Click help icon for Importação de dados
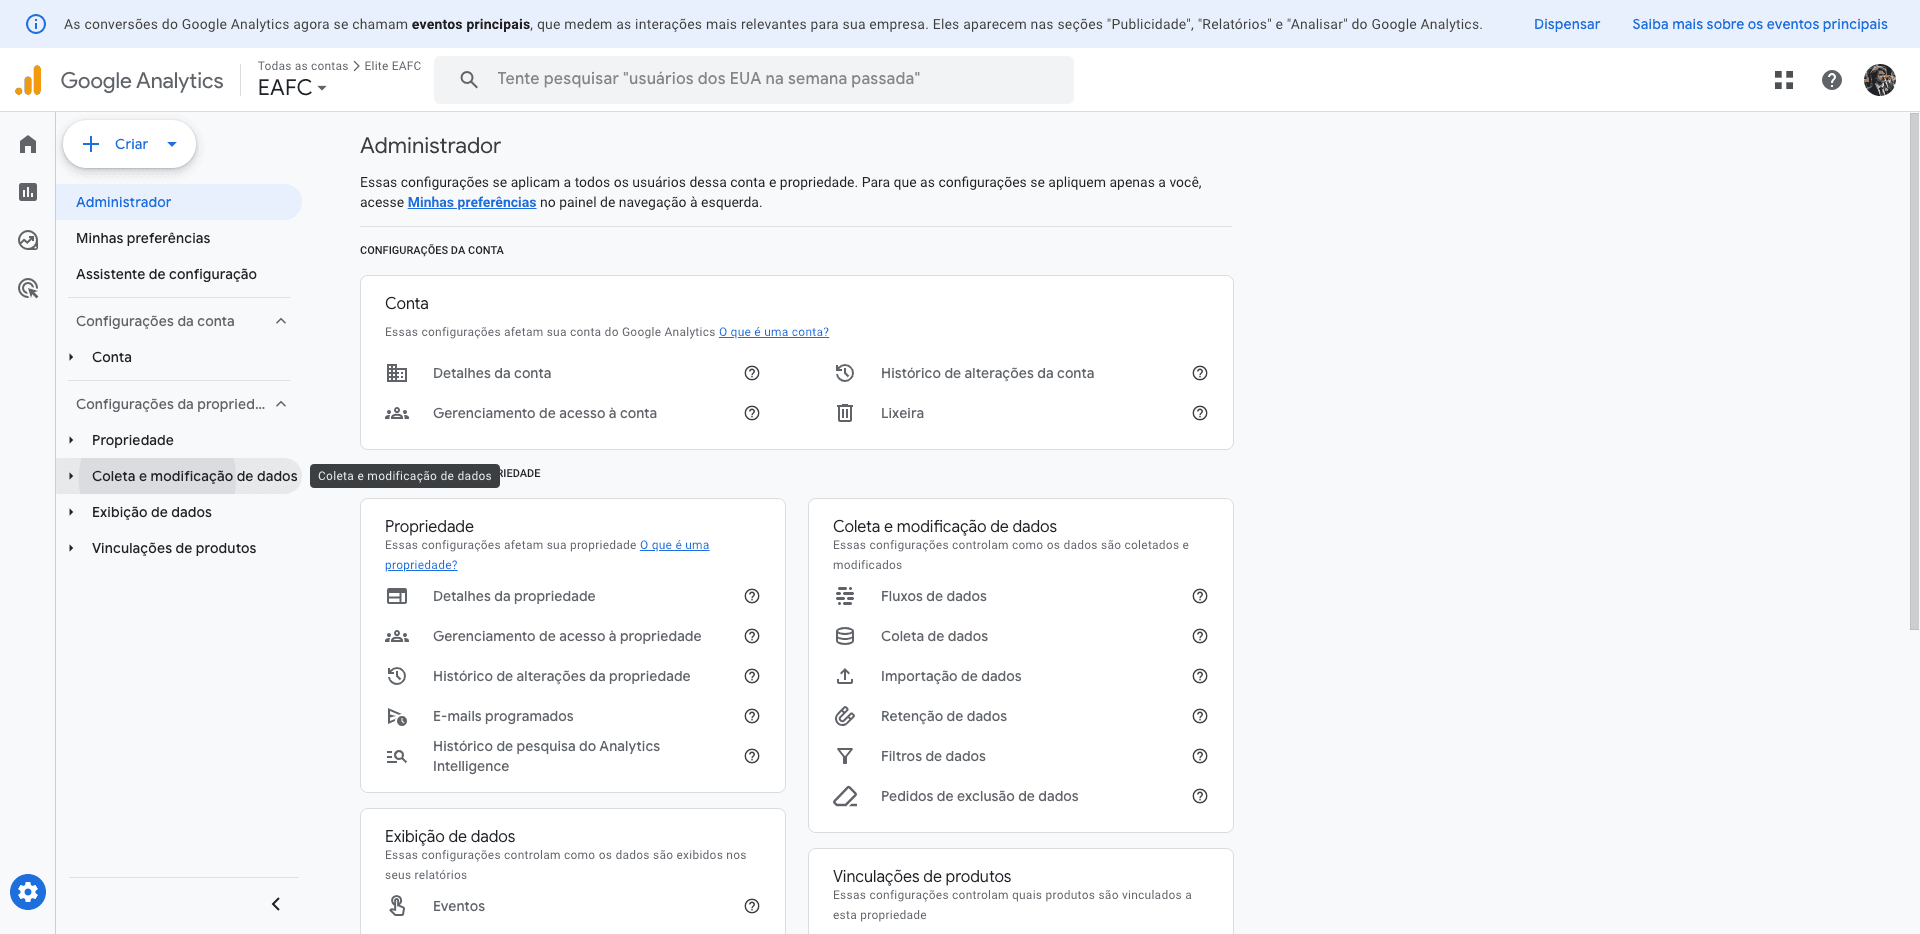 point(1200,676)
